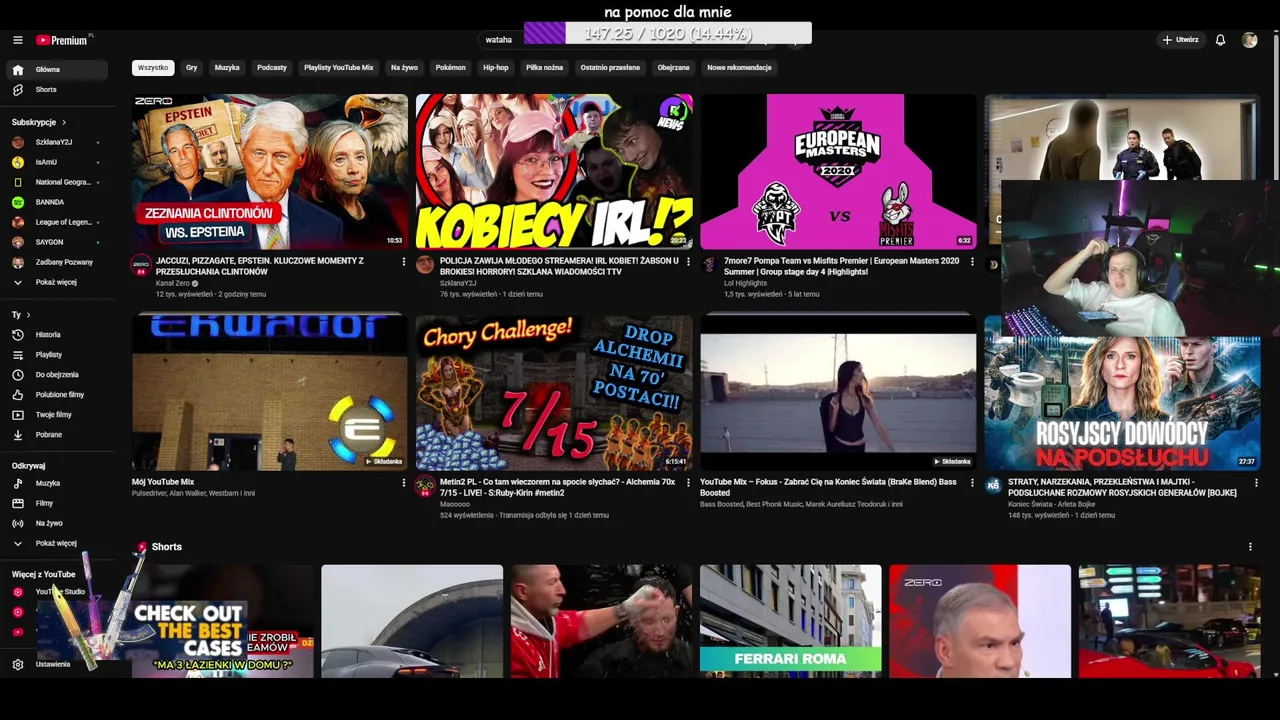Open Koniec Świata - Arleta Bojke channel link
The height and width of the screenshot is (720, 1280).
pyautogui.click(x=1052, y=504)
